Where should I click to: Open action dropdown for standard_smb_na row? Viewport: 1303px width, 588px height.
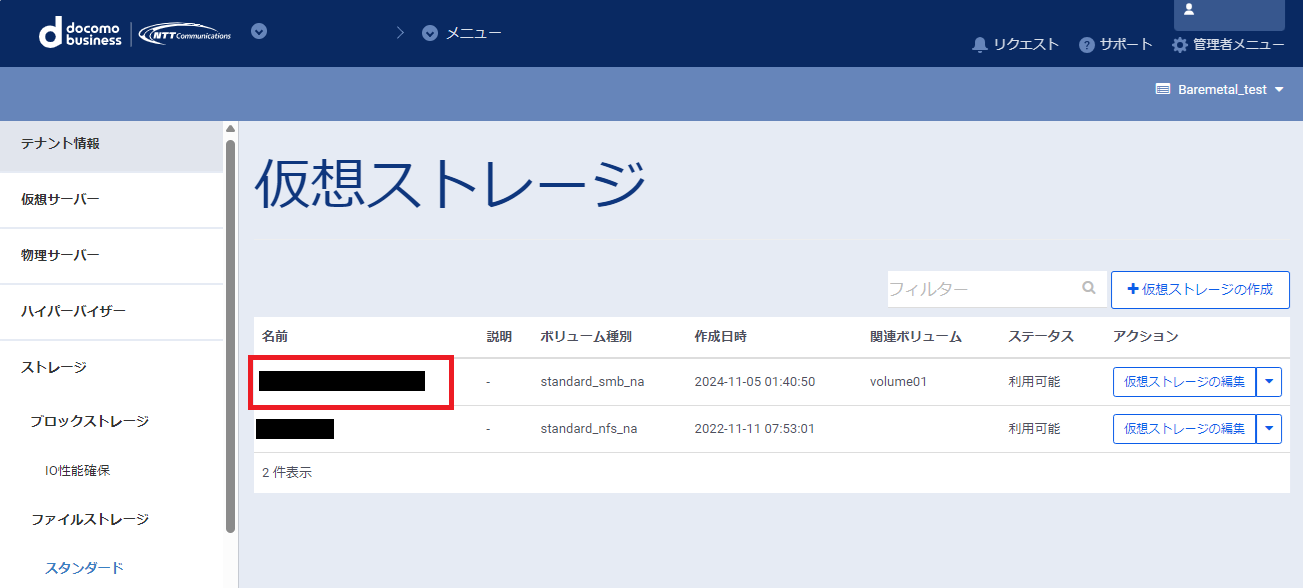[x=1269, y=381]
